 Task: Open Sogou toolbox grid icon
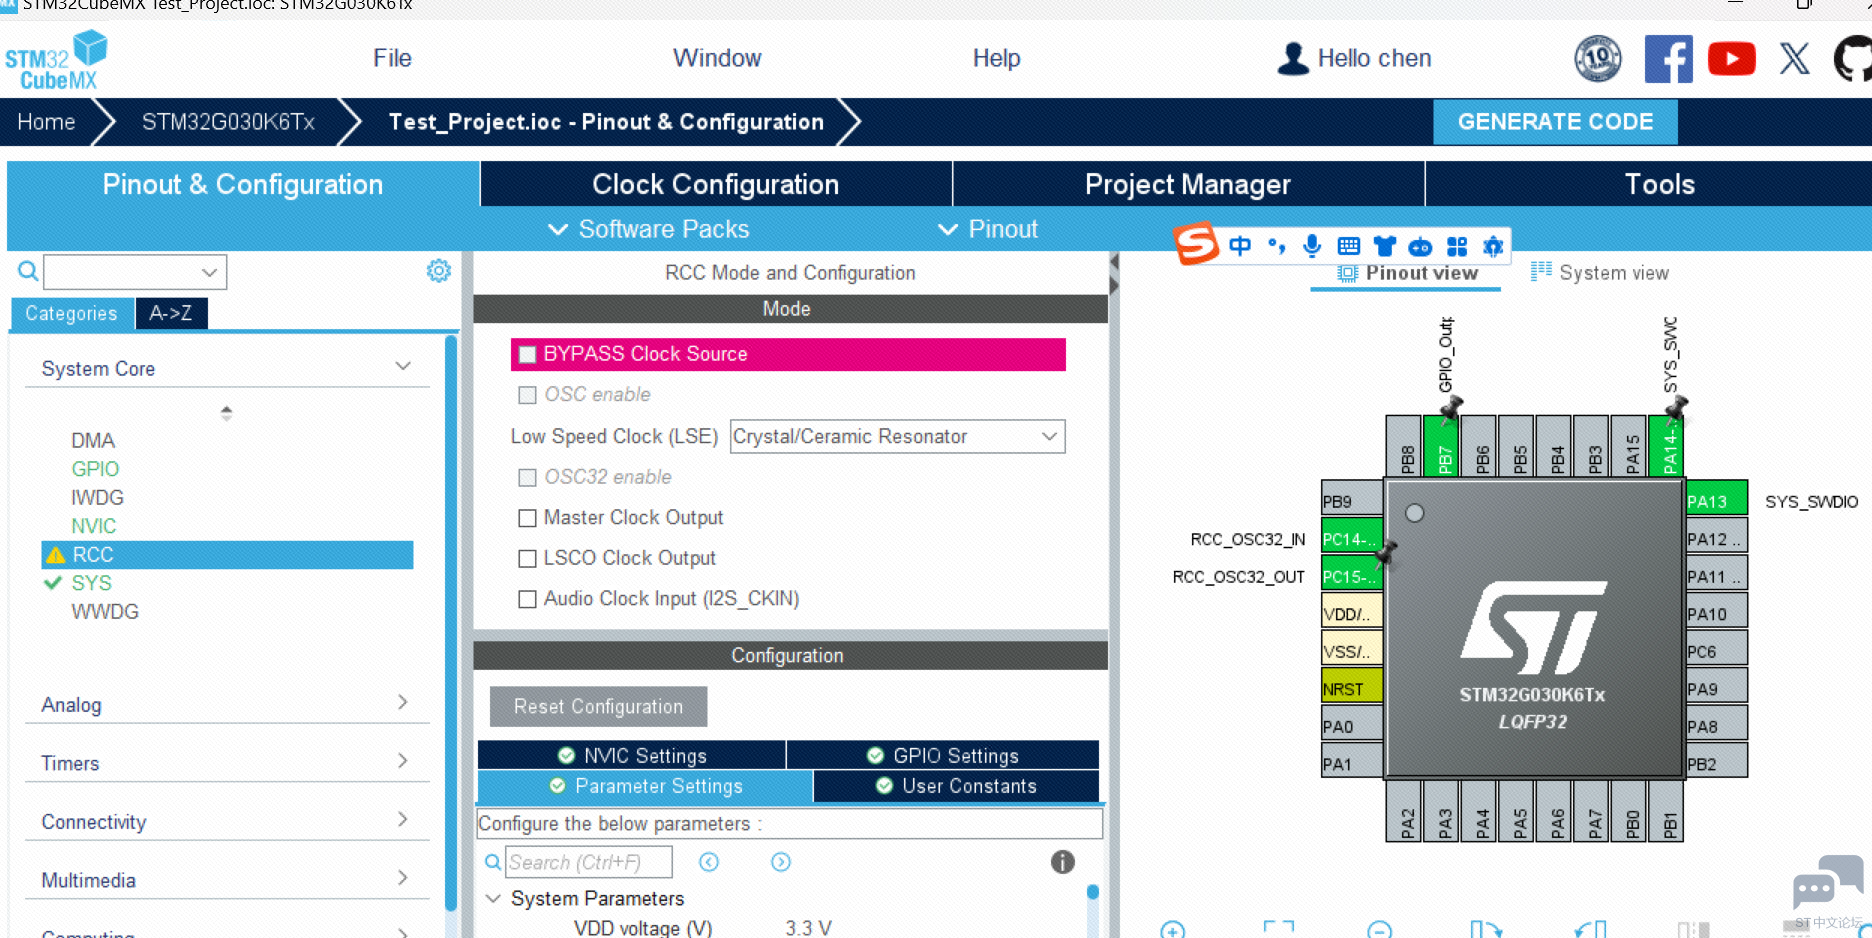click(1457, 246)
